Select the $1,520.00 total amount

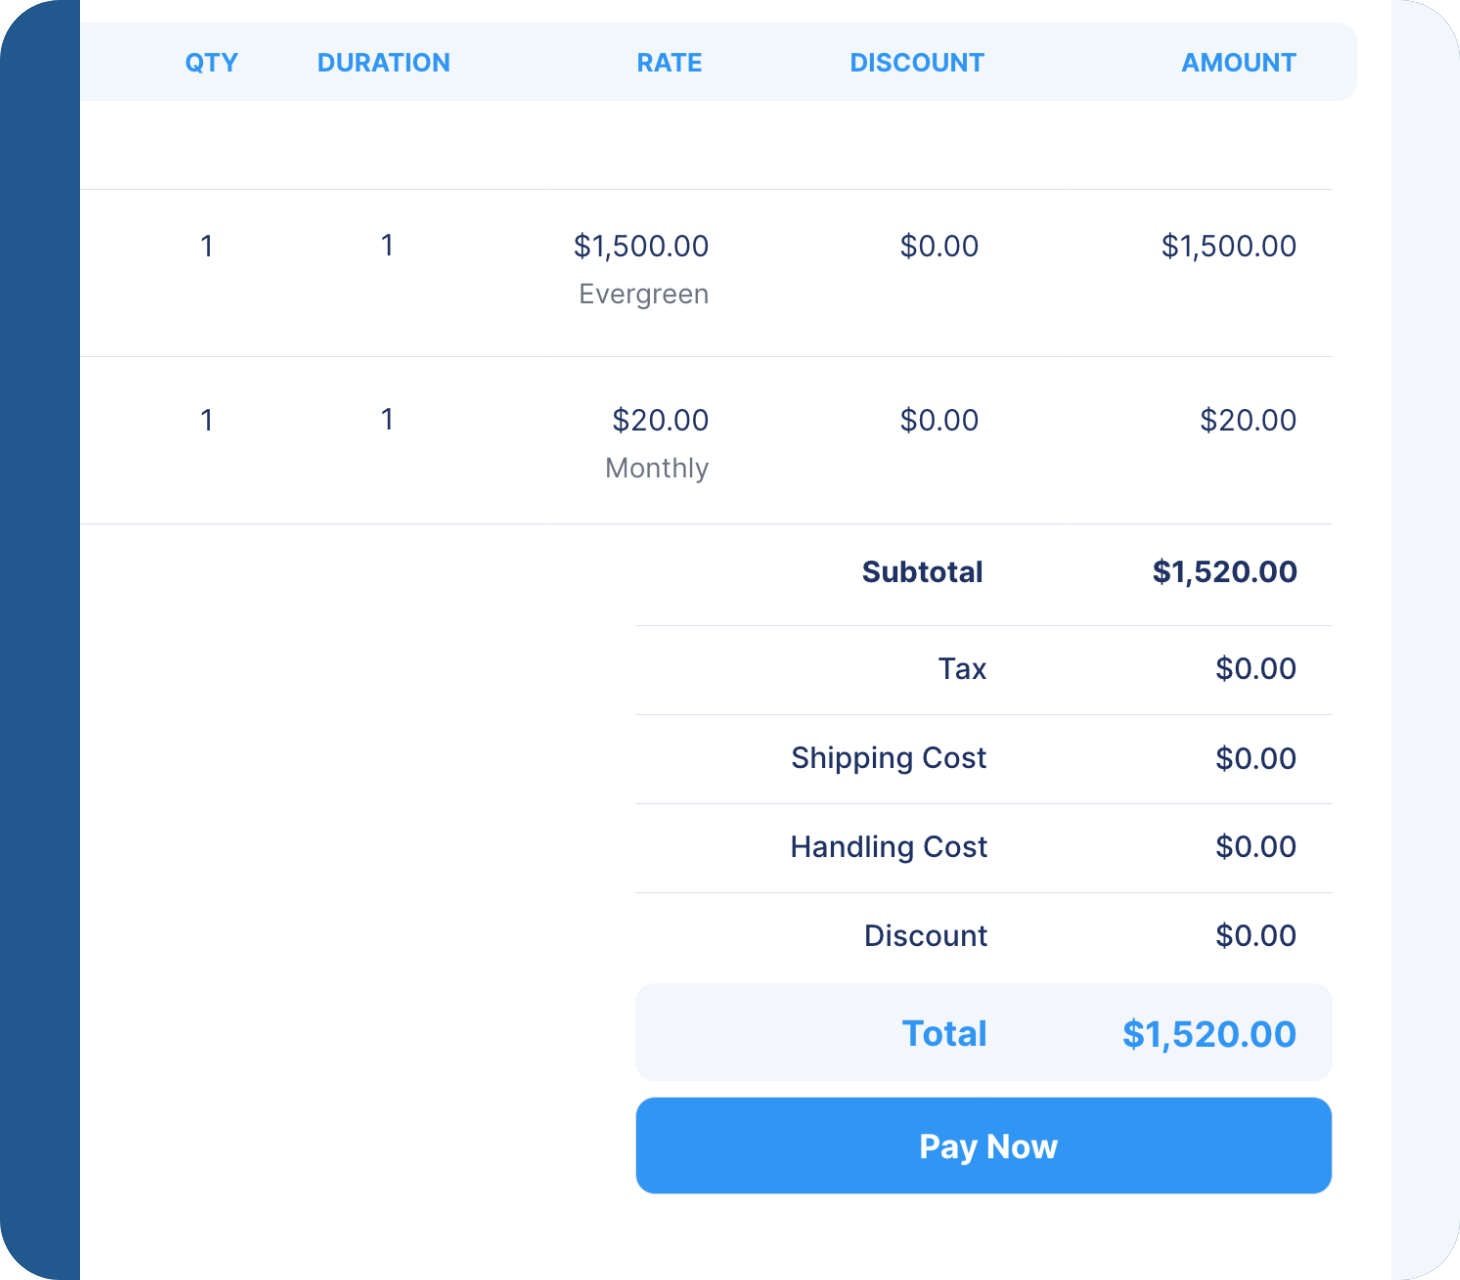point(1209,1034)
